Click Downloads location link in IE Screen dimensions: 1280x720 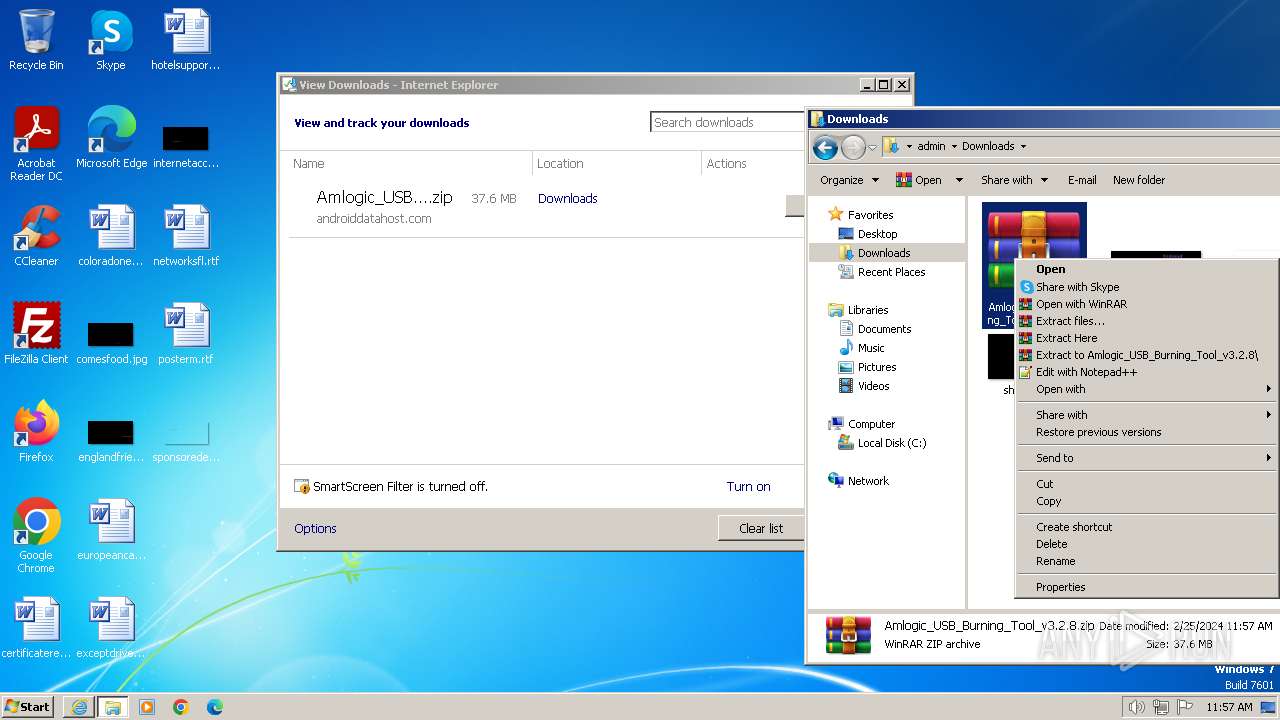coord(567,199)
